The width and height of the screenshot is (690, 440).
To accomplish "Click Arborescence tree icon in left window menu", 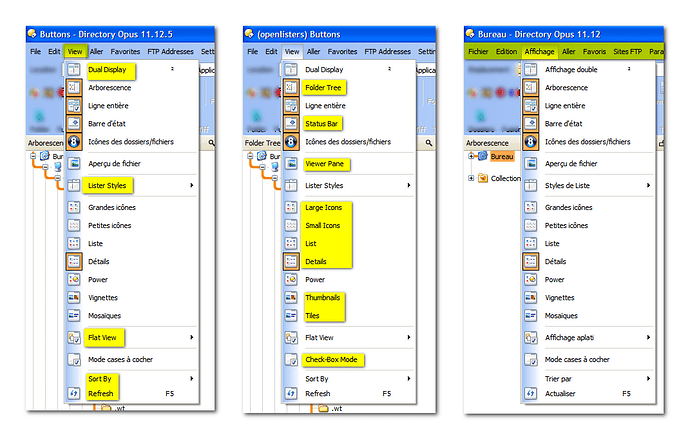I will coord(74,88).
